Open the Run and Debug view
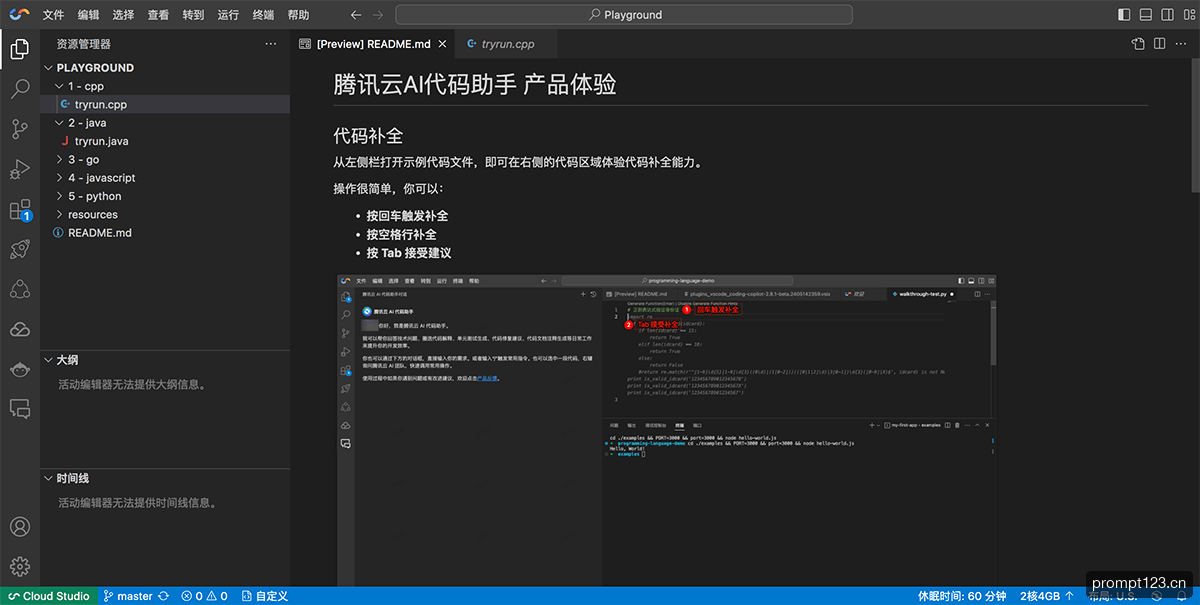This screenshot has width=1200, height=605. (20, 169)
